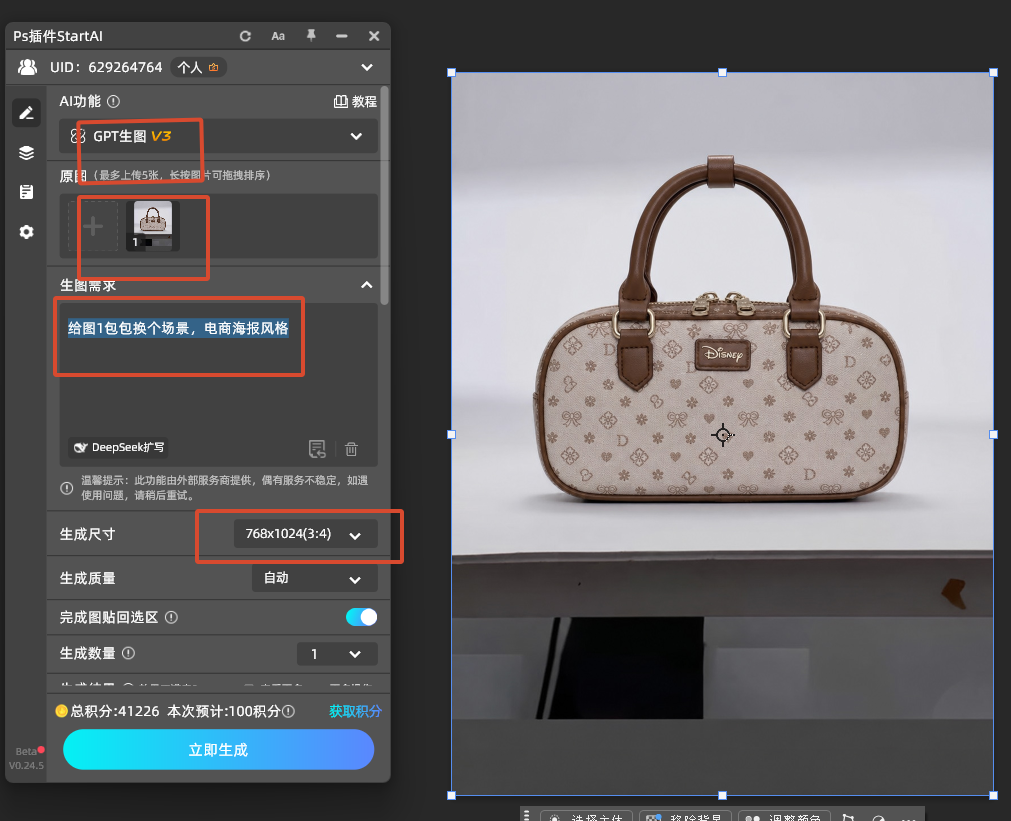Select the handbag source image thumbnail

click(x=153, y=225)
